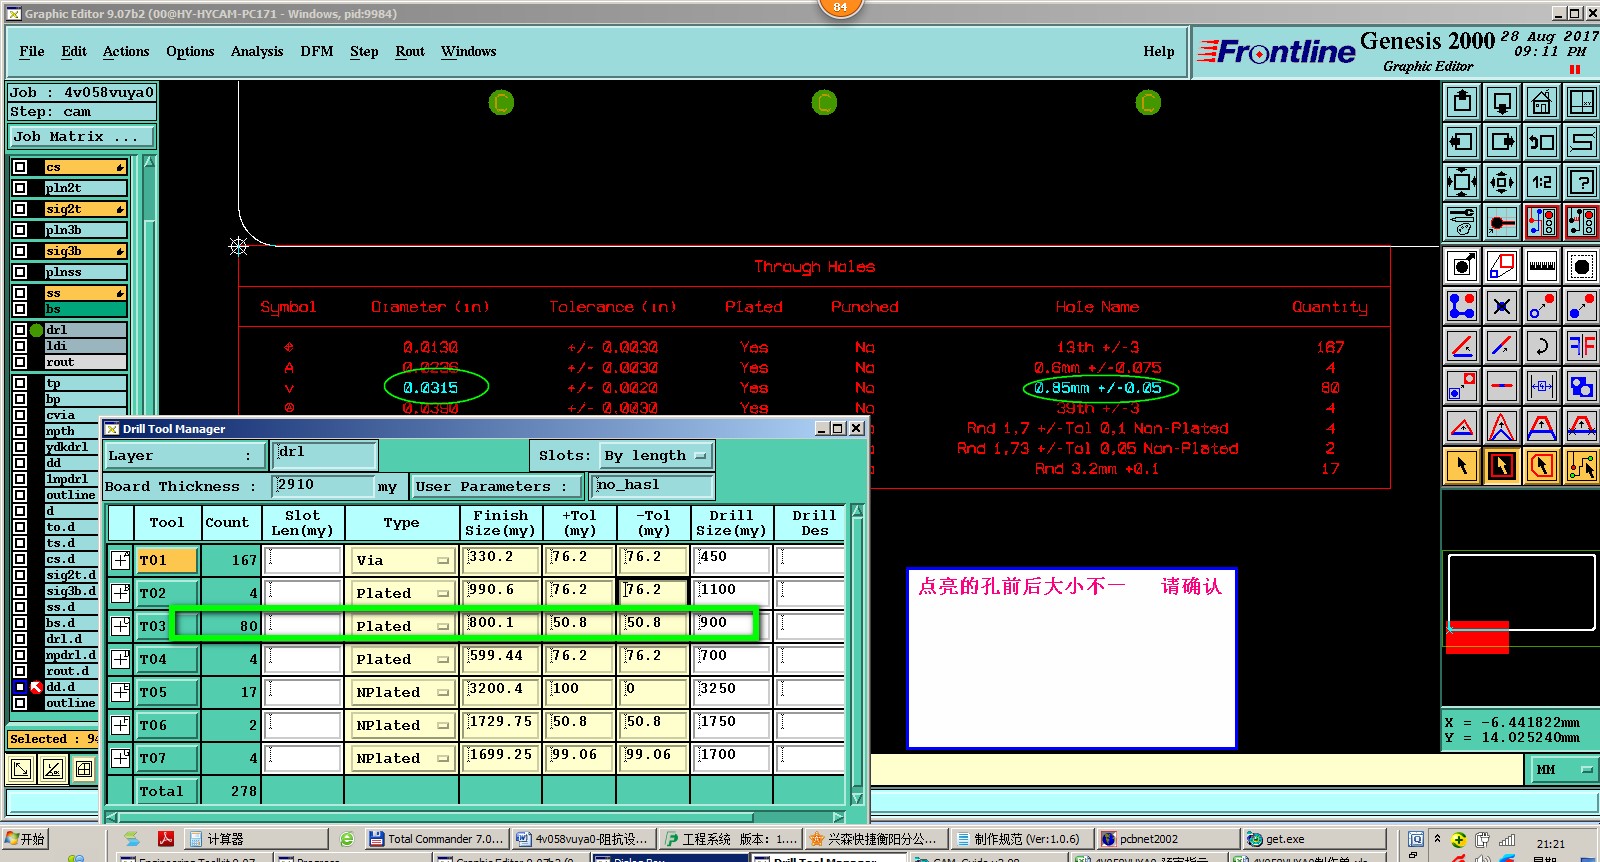
Task: Open the DFM menu
Action: (317, 51)
